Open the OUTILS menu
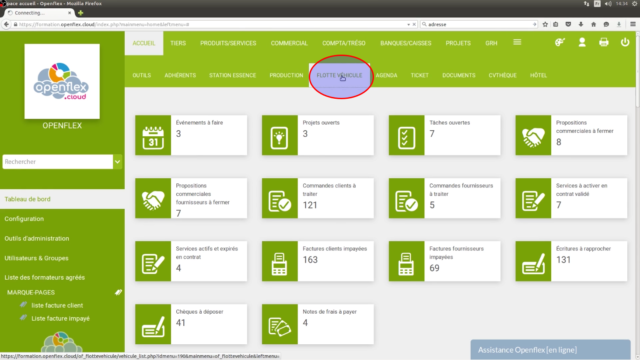Viewport: 640px width, 360px height. tap(142, 76)
